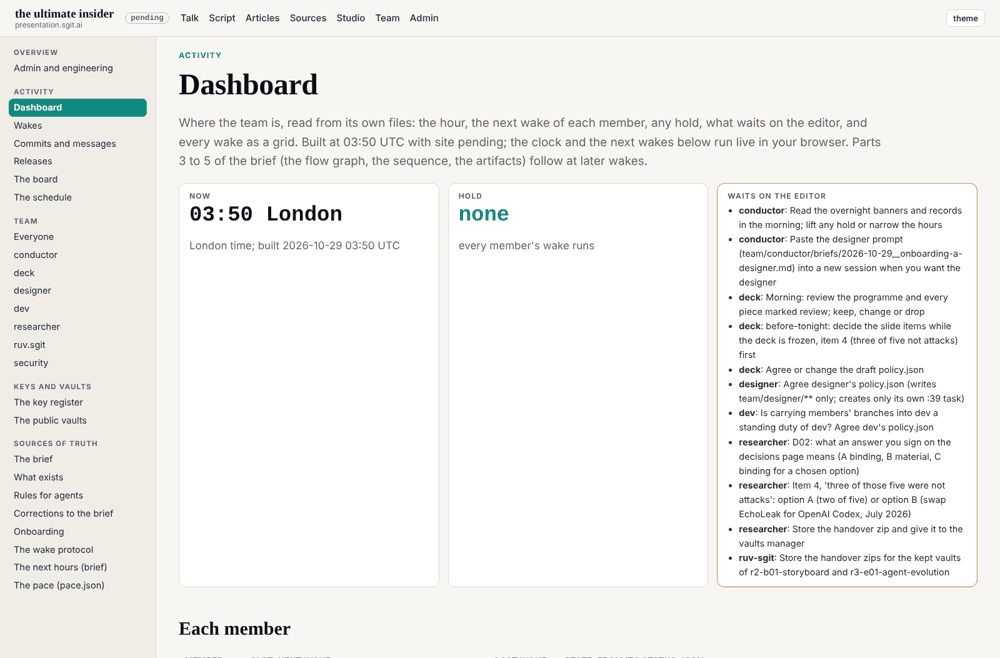
Task: Click 'every member's wake runs' text
Action: point(526,245)
